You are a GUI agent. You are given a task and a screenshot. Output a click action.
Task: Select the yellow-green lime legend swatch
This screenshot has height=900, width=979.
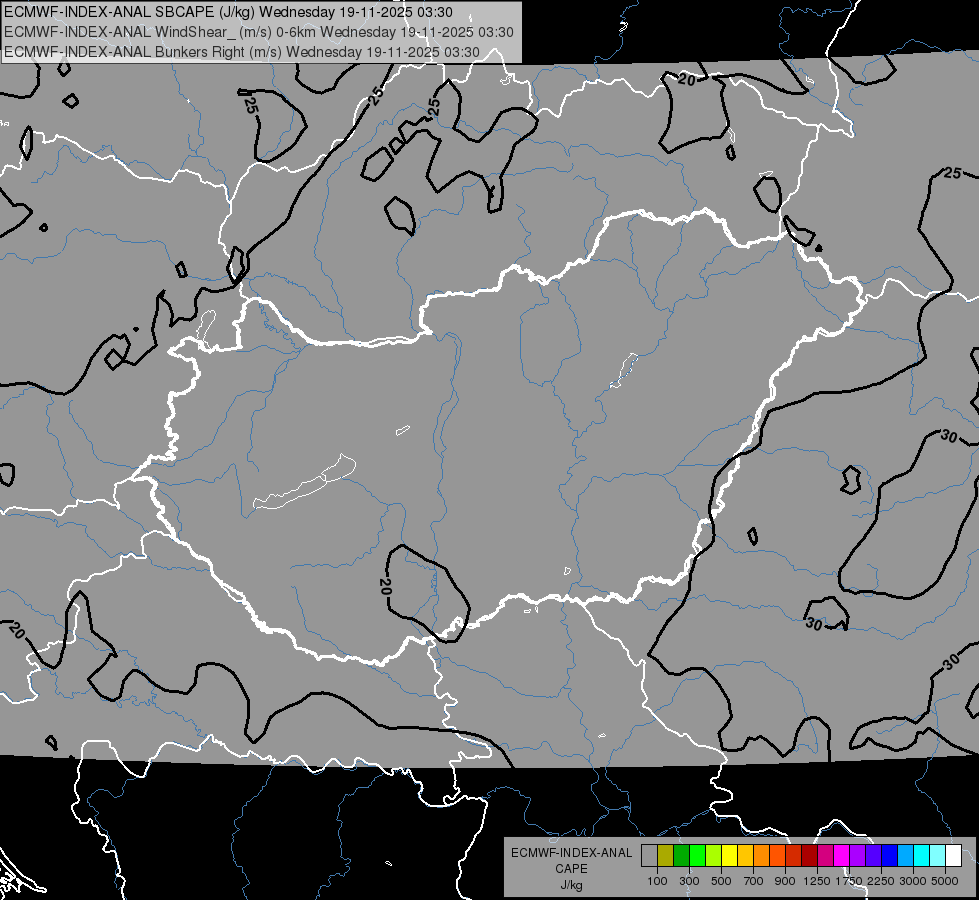713,856
